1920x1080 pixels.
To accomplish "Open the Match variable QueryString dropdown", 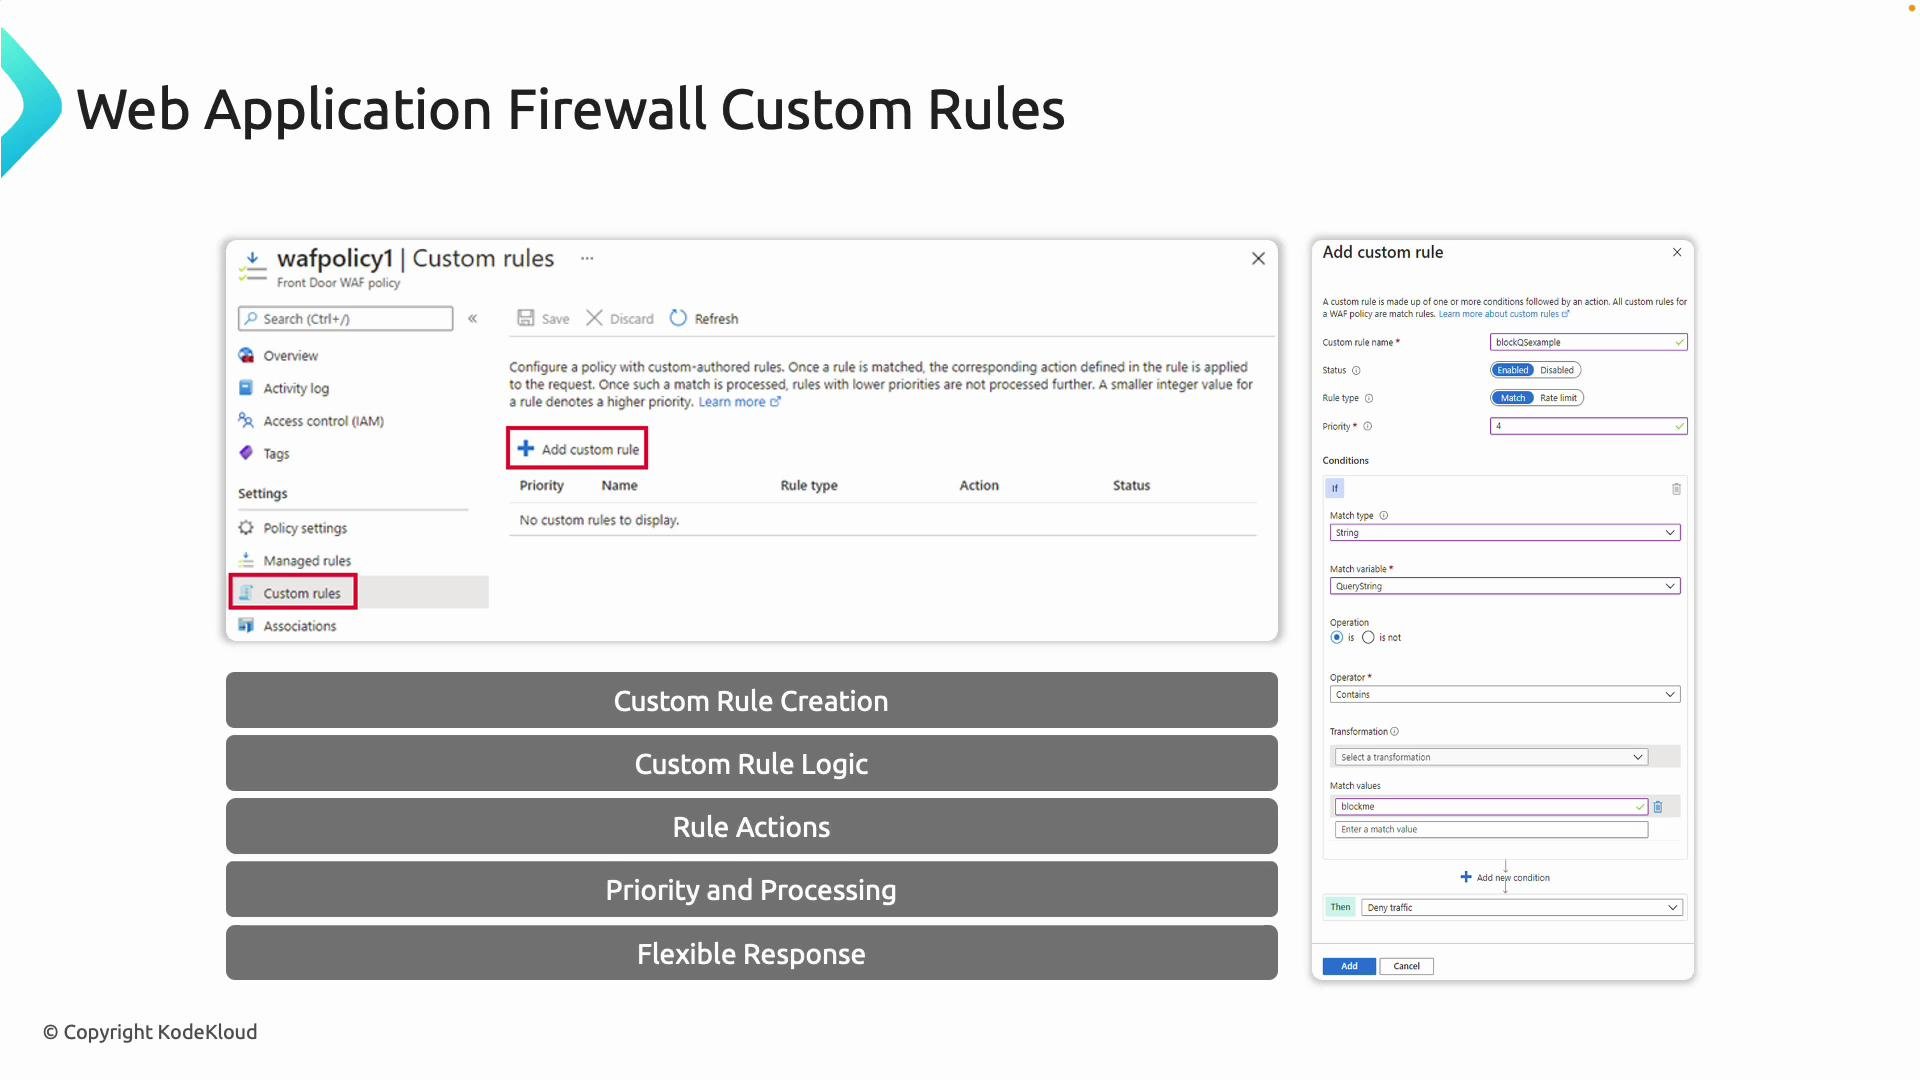I will pyautogui.click(x=1505, y=586).
